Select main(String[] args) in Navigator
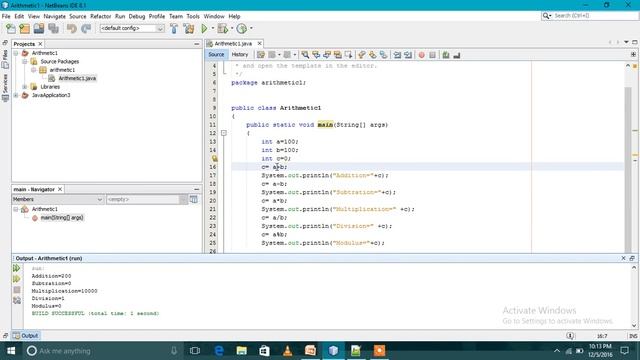 [62, 218]
